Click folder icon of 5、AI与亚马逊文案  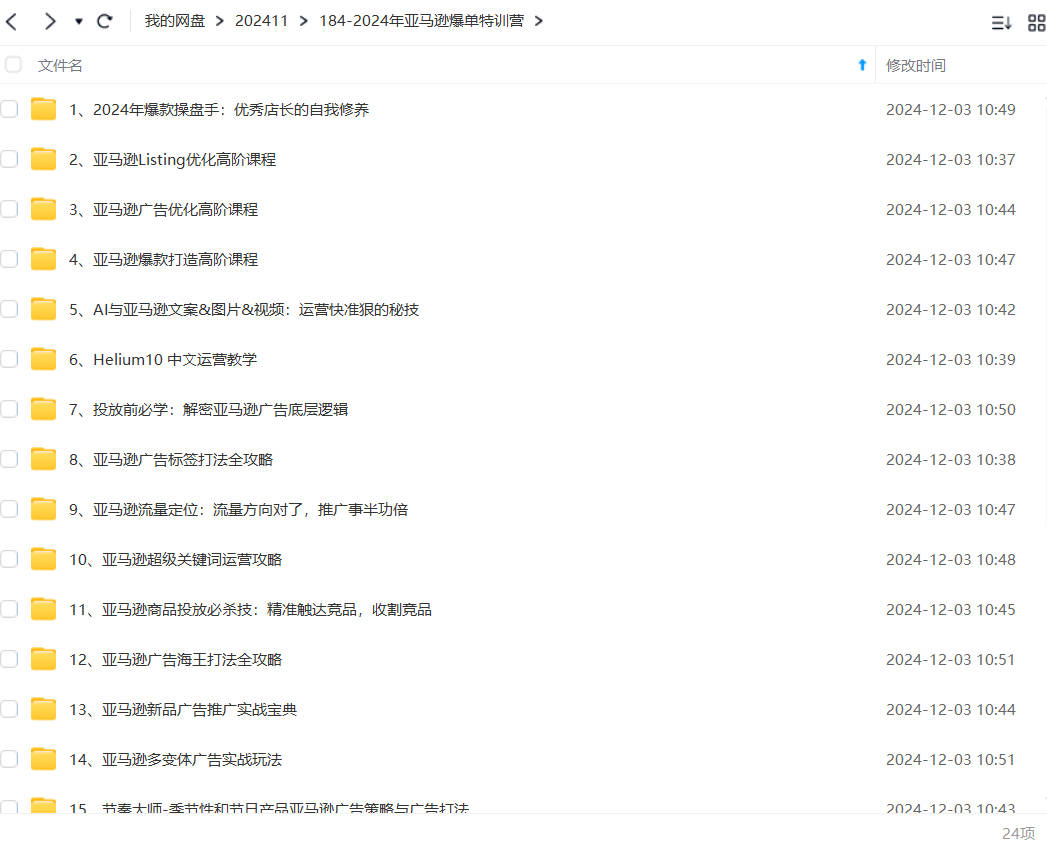[43, 309]
